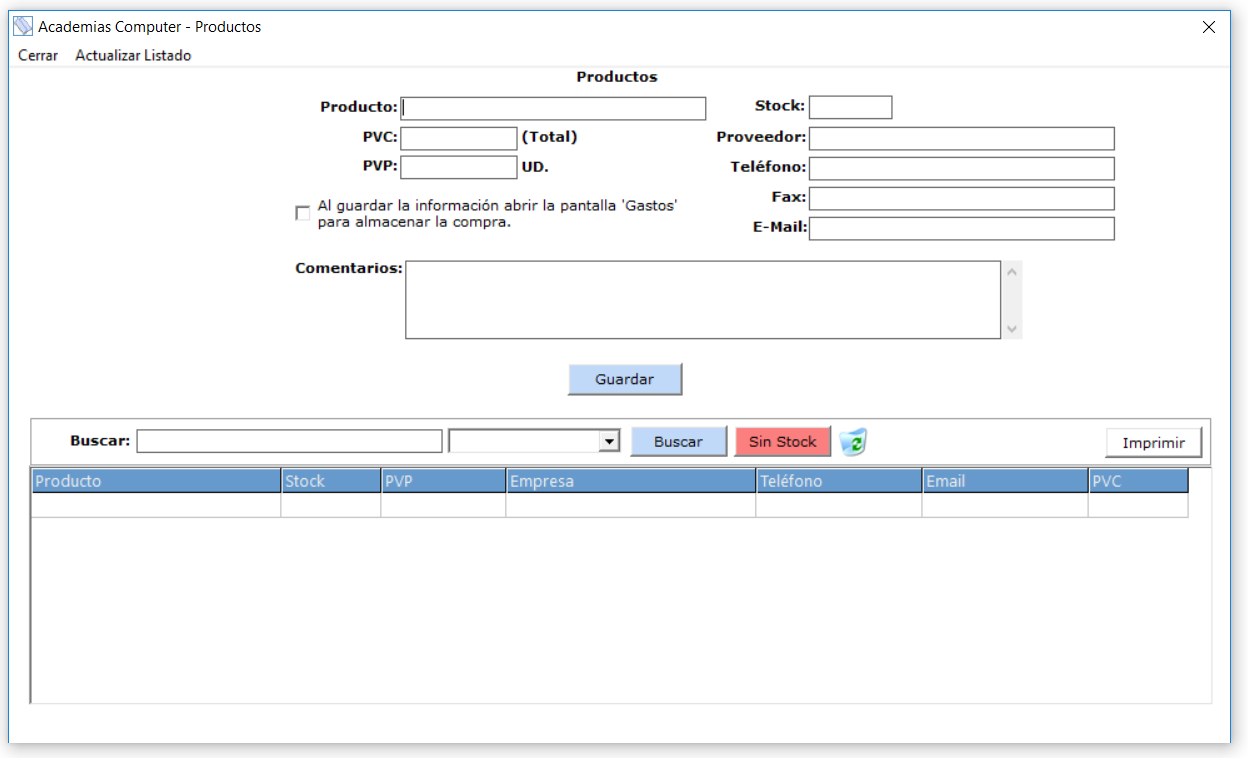Click the red Sin Stock button
This screenshot has width=1248, height=758.
click(x=783, y=442)
